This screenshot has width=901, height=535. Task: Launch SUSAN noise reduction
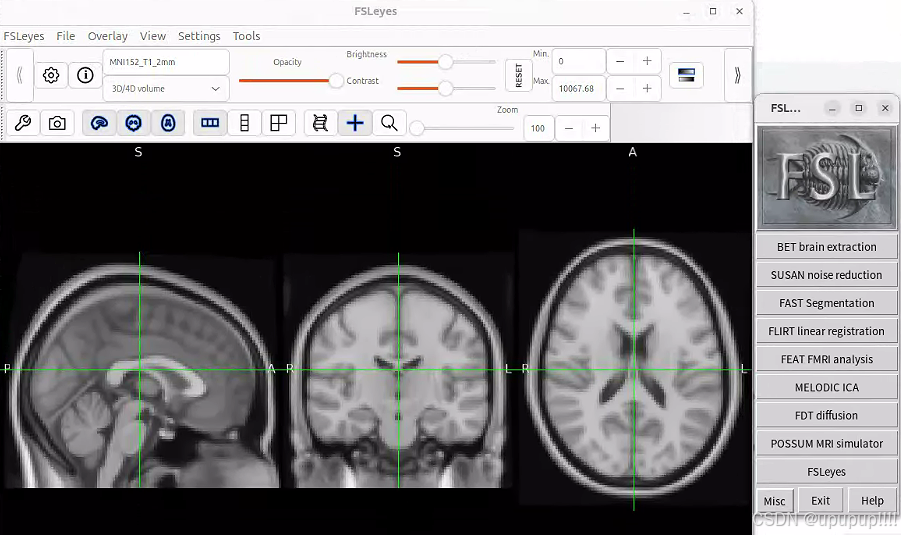coord(826,275)
